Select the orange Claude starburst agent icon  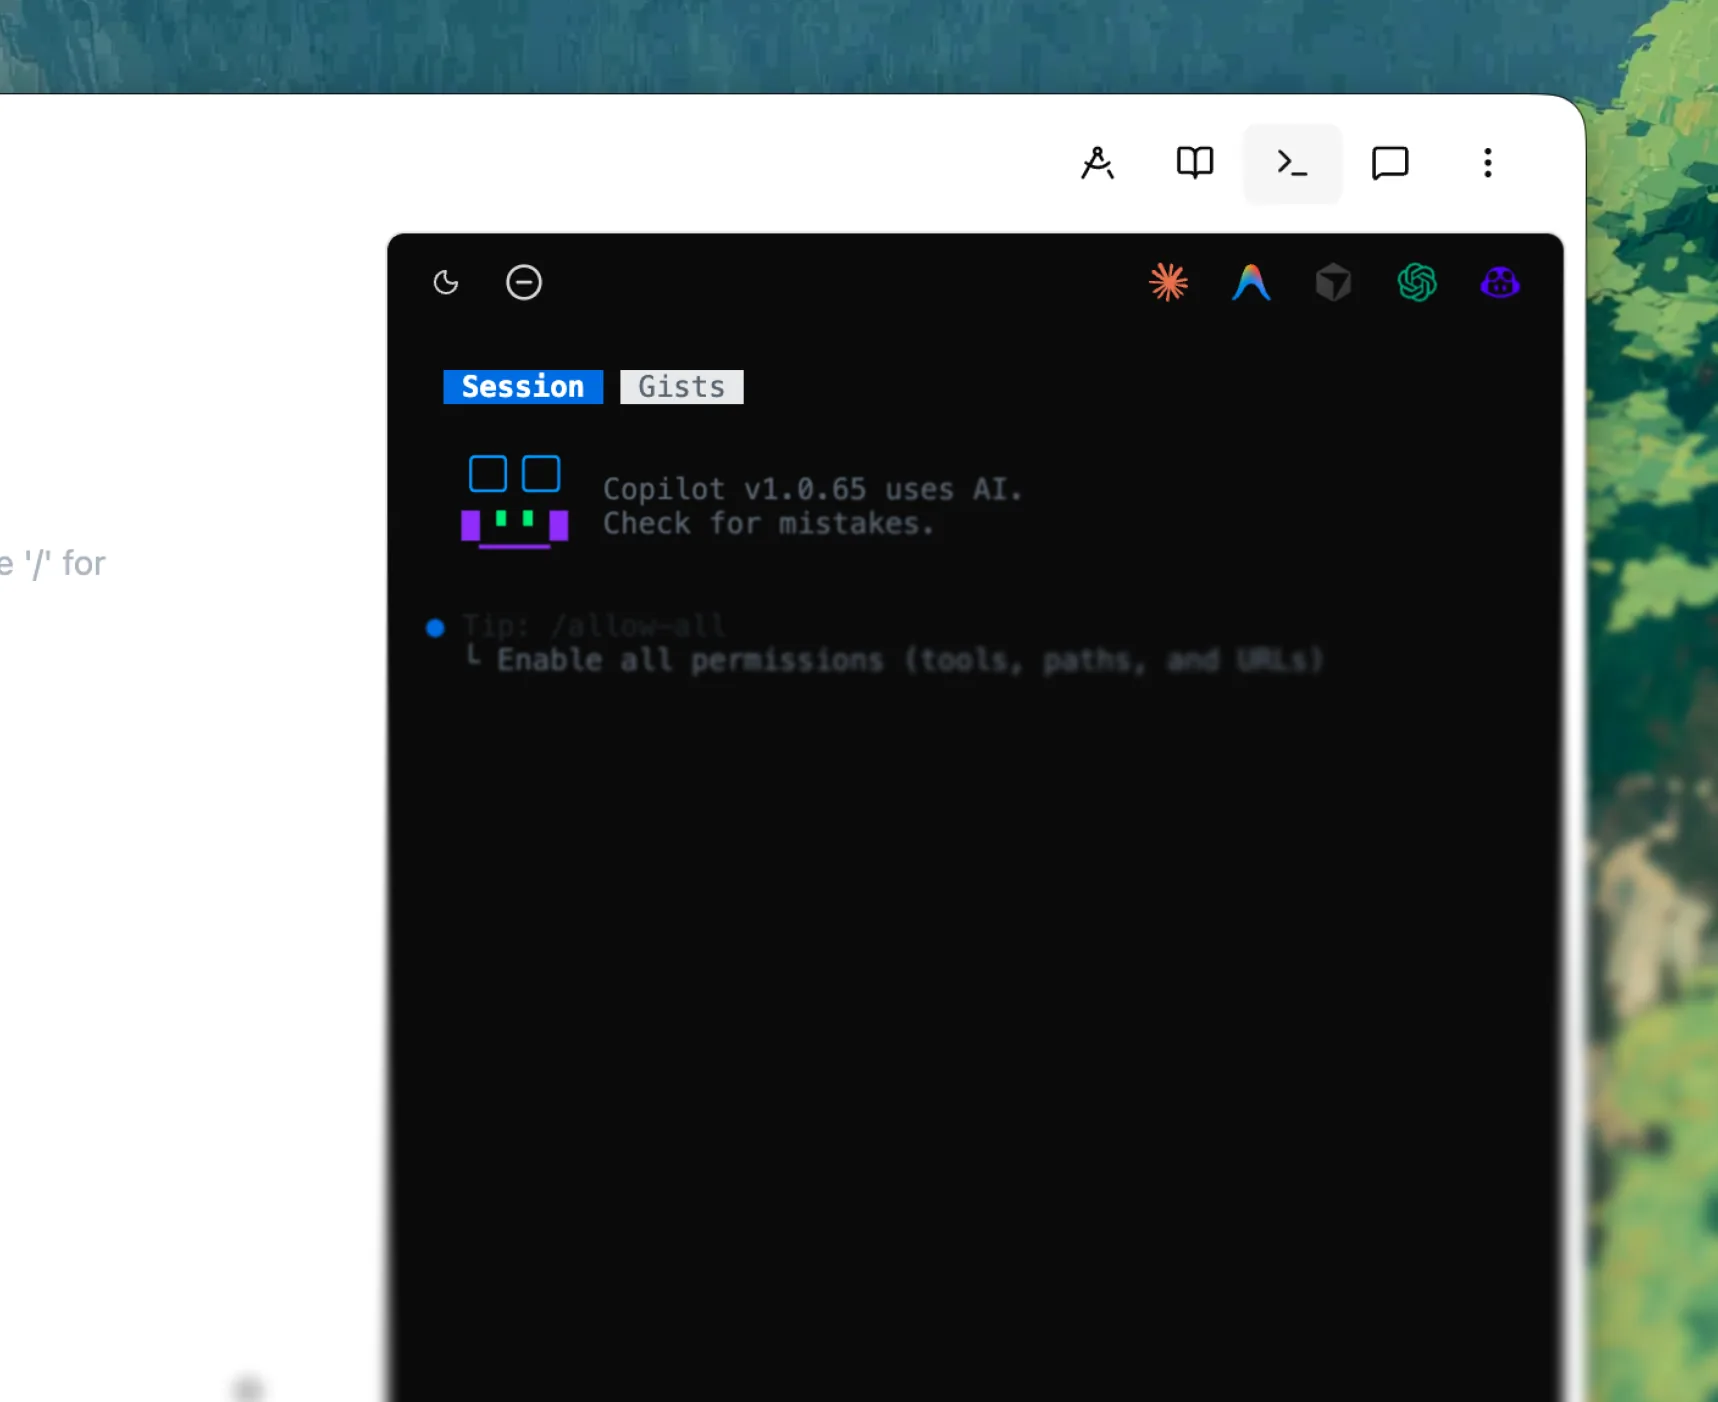[x=1168, y=283]
